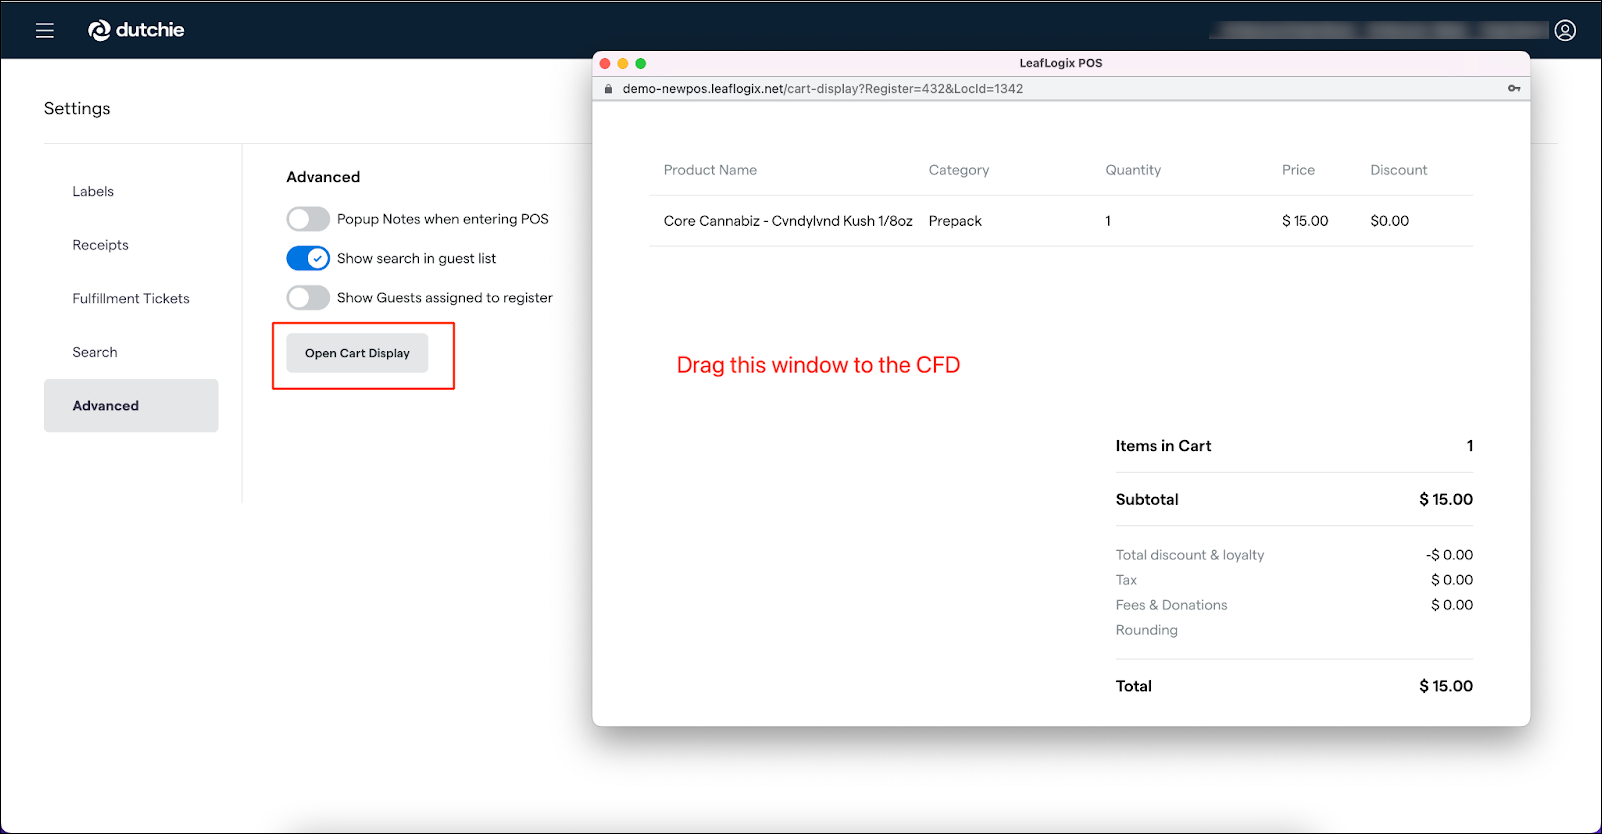Go to Receipts settings
Screen dimensions: 1602x834
(100, 245)
